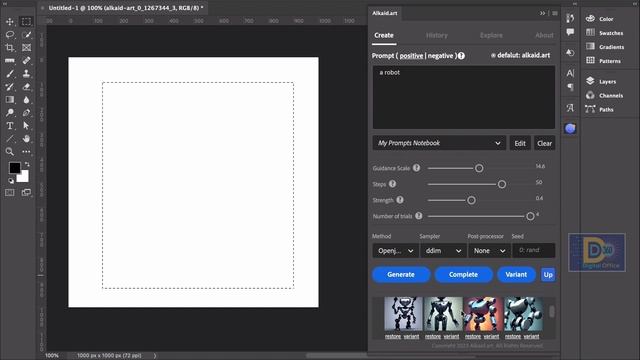Select the Eraser tool
Screen dimensions: 640x360
point(27,87)
